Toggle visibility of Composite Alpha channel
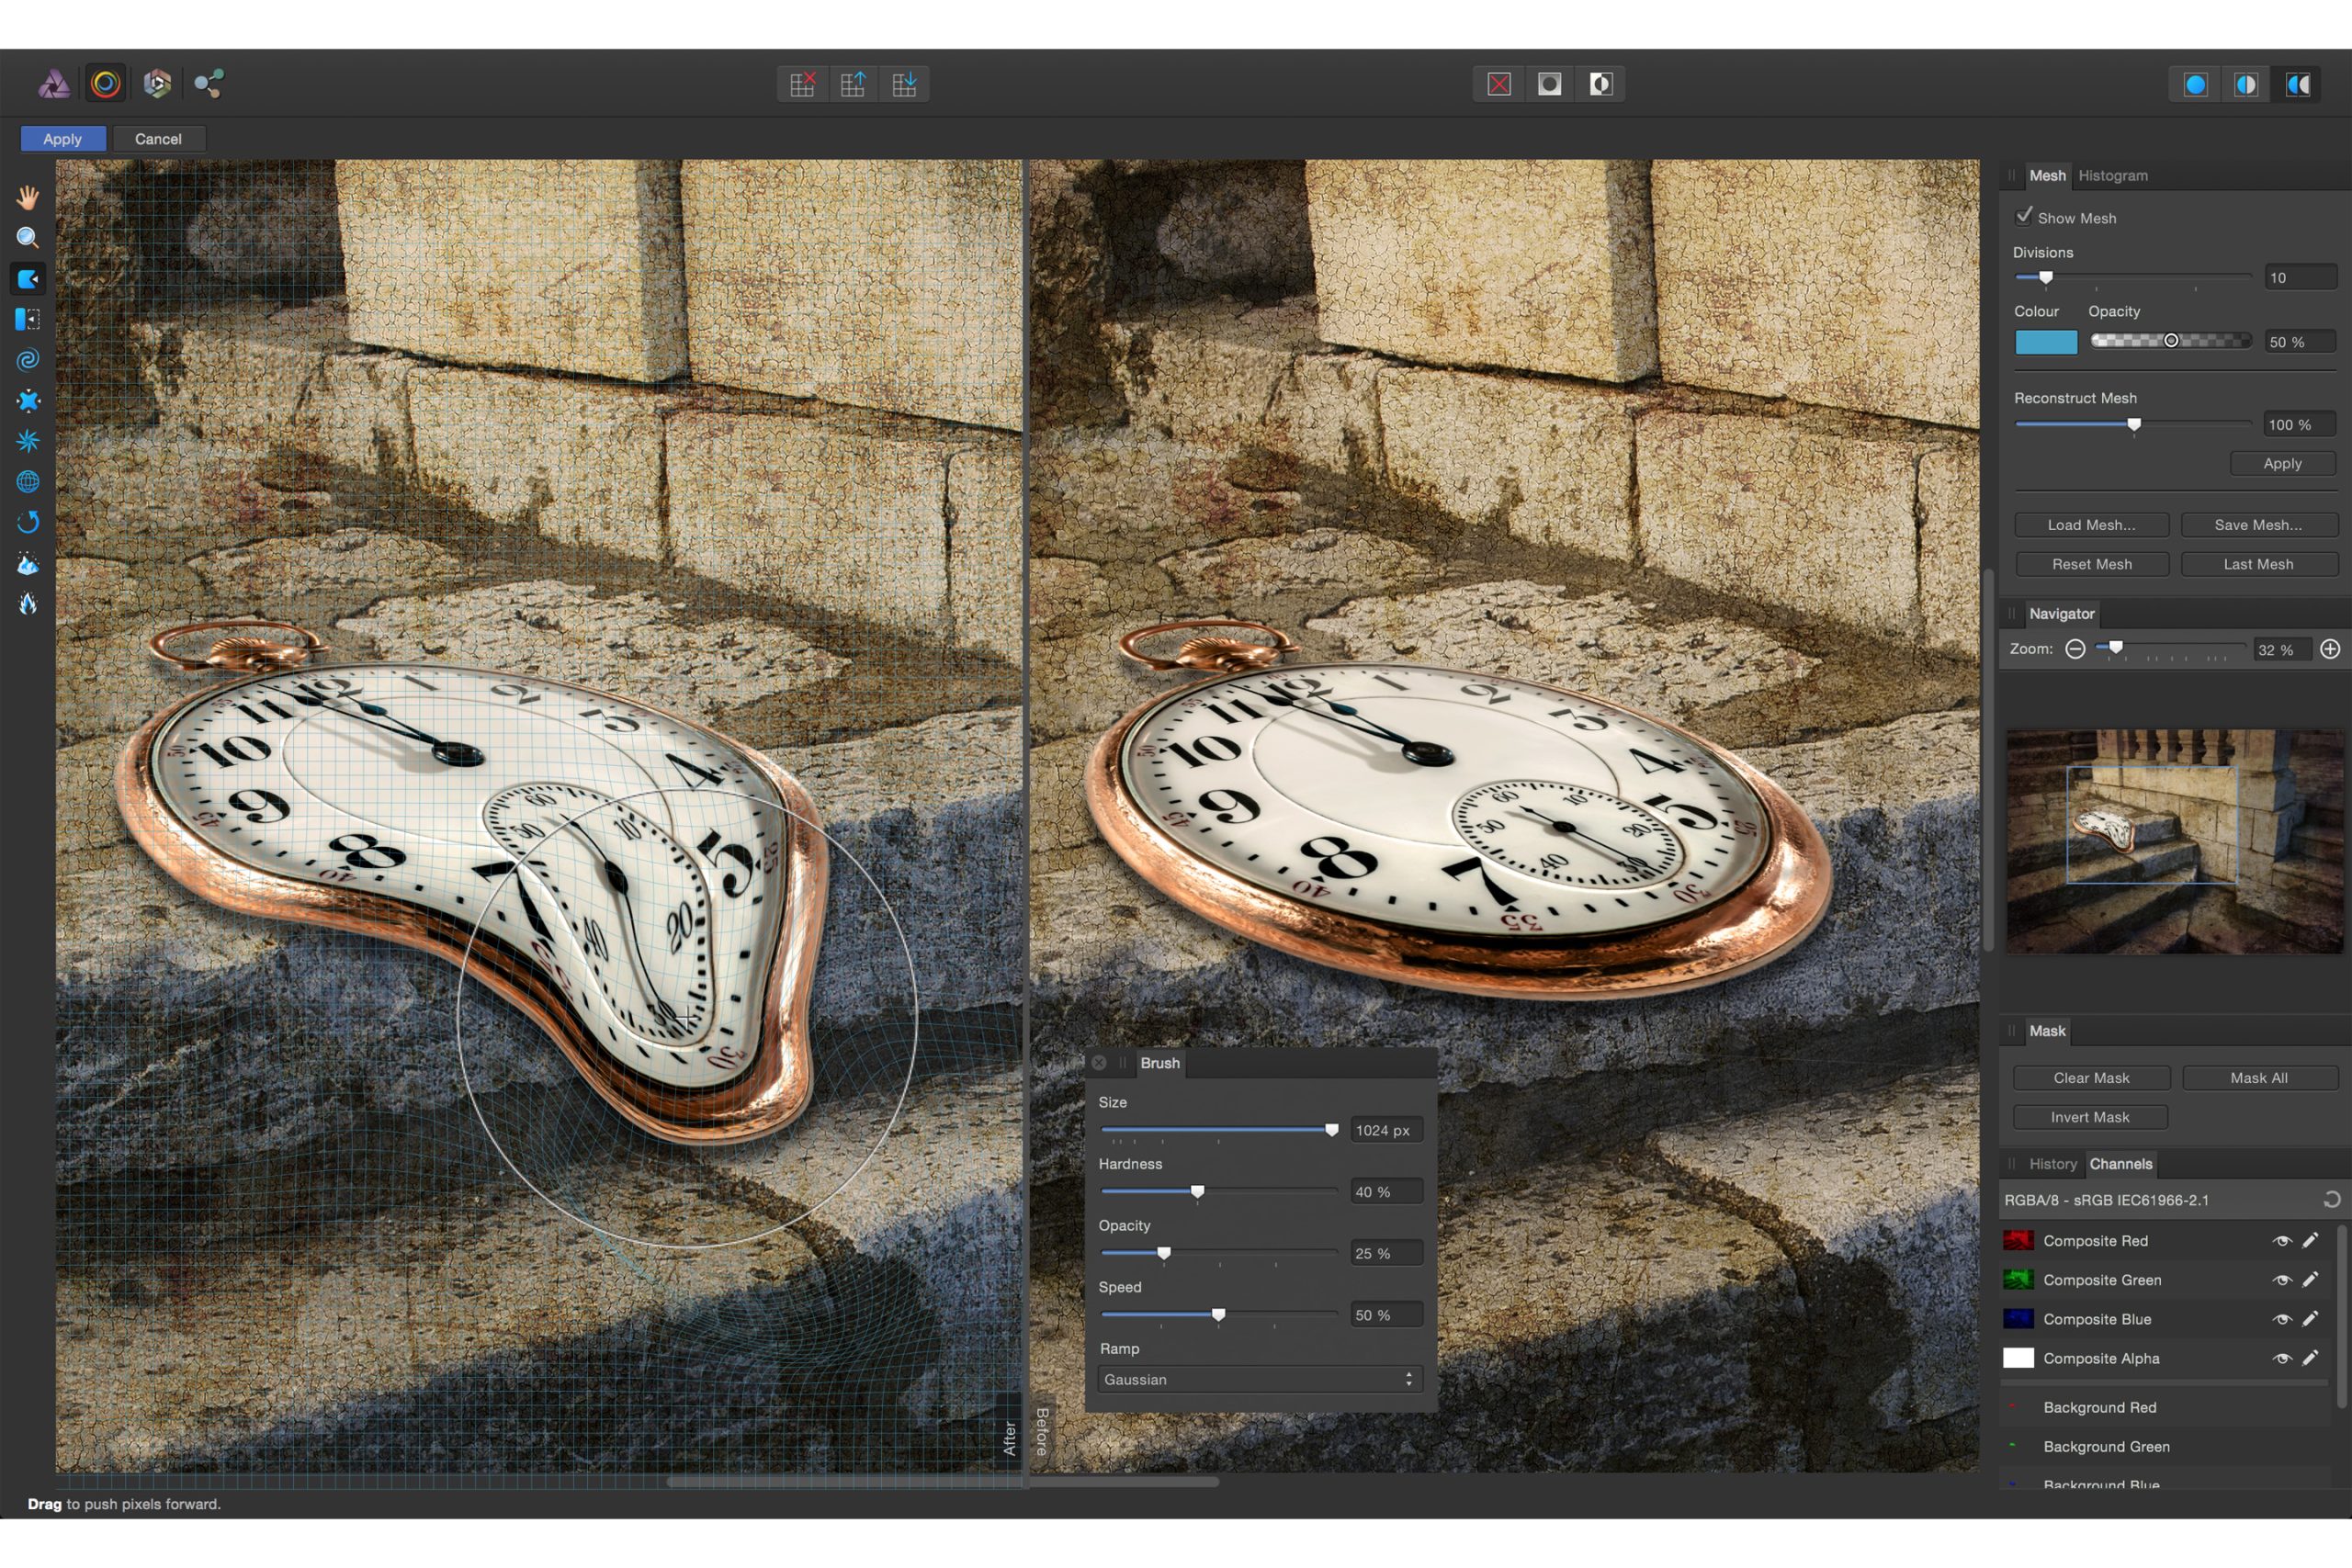Screen dimensions: 2352x1568 tap(2281, 1358)
